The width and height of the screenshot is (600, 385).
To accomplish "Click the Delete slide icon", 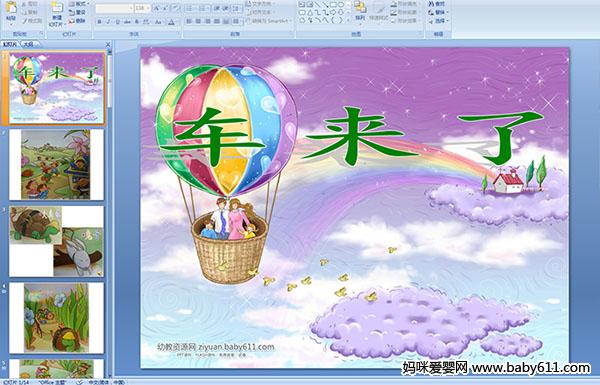I will pyautogui.click(x=78, y=21).
